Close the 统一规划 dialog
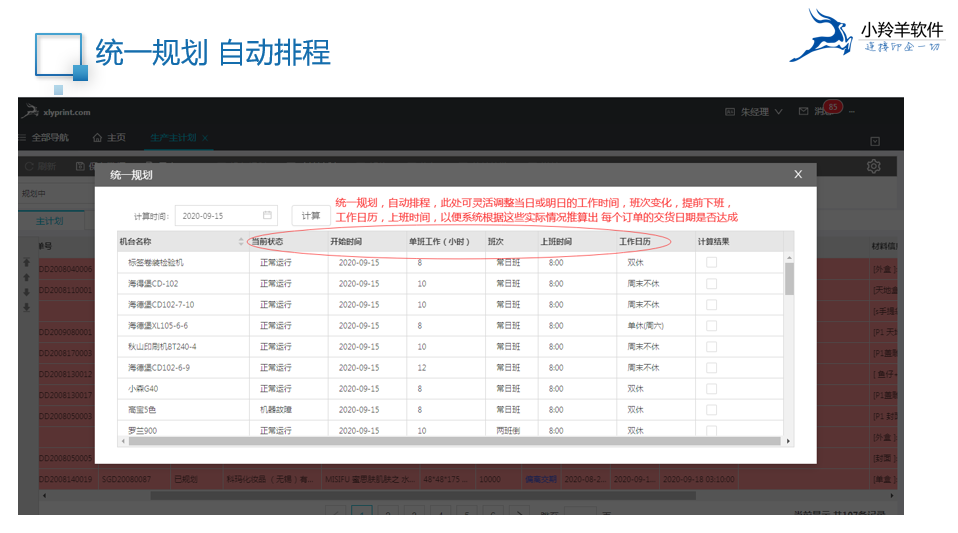Image resolution: width=958 pixels, height=533 pixels. [x=798, y=174]
